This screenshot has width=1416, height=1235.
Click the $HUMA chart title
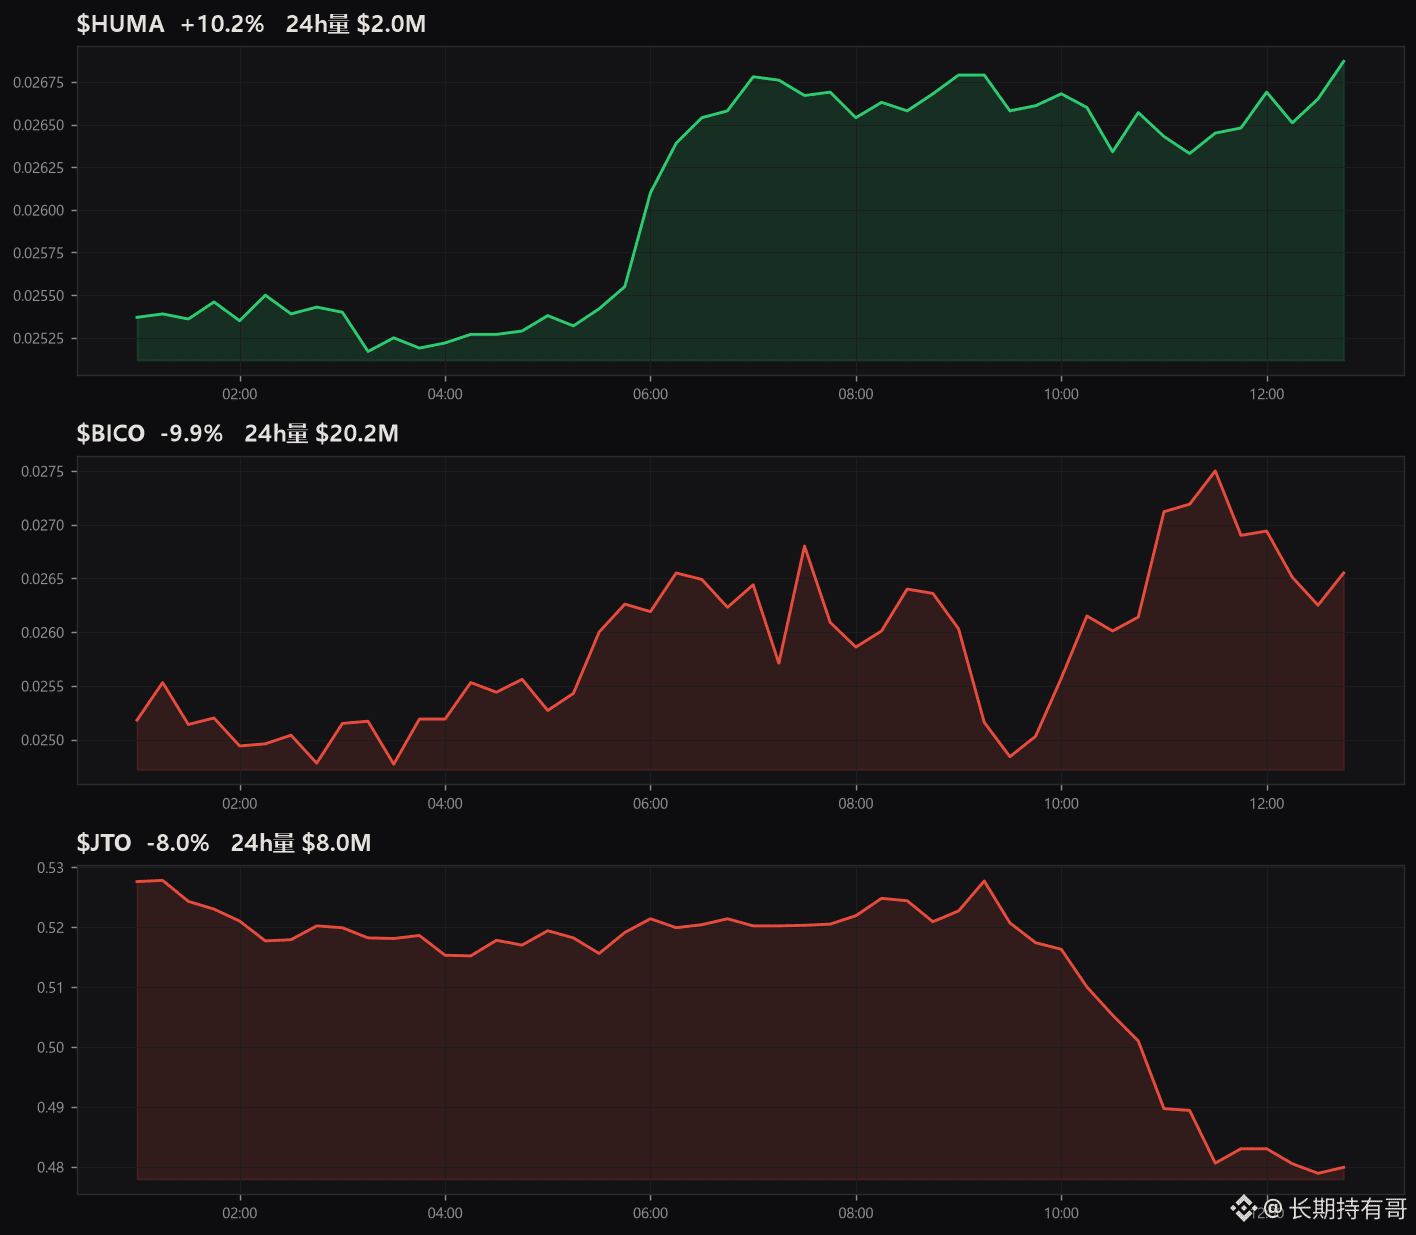click(x=120, y=24)
